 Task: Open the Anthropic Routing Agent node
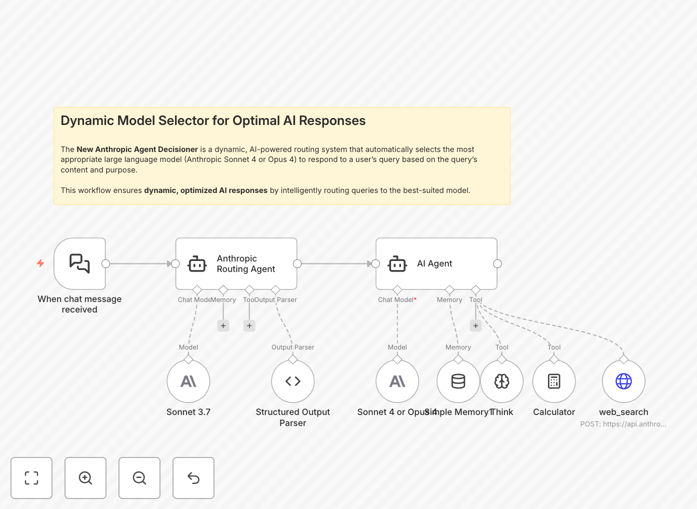[x=236, y=264]
